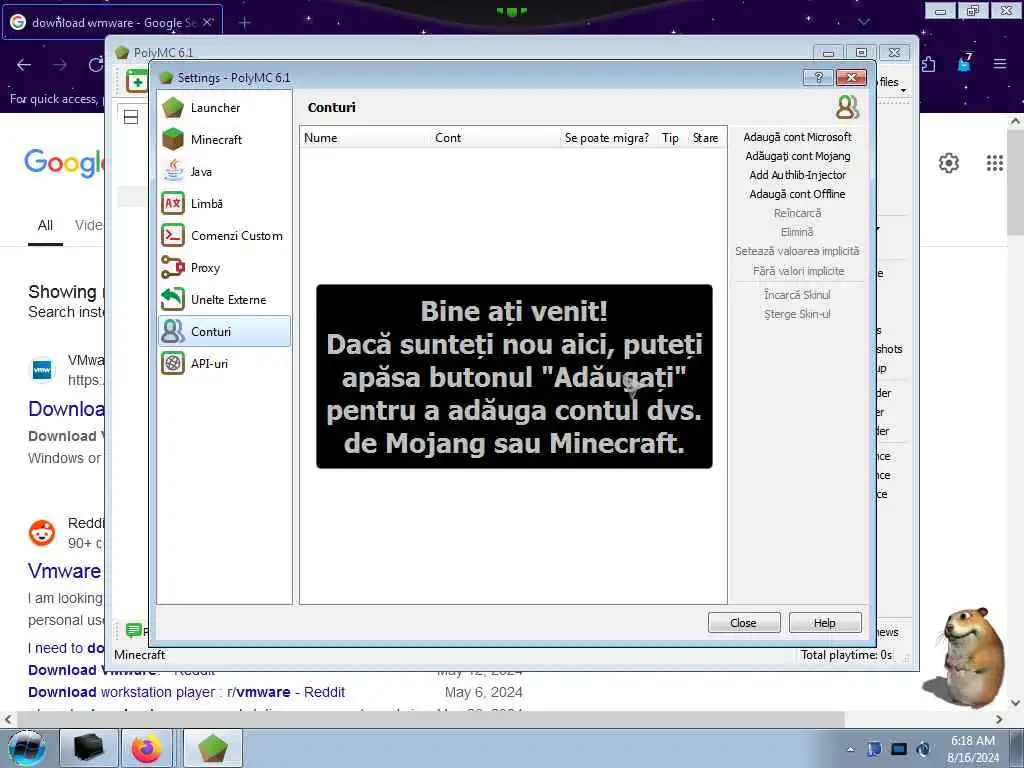
Task: Click the PolyMC taskbar icon
Action: pos(213,748)
